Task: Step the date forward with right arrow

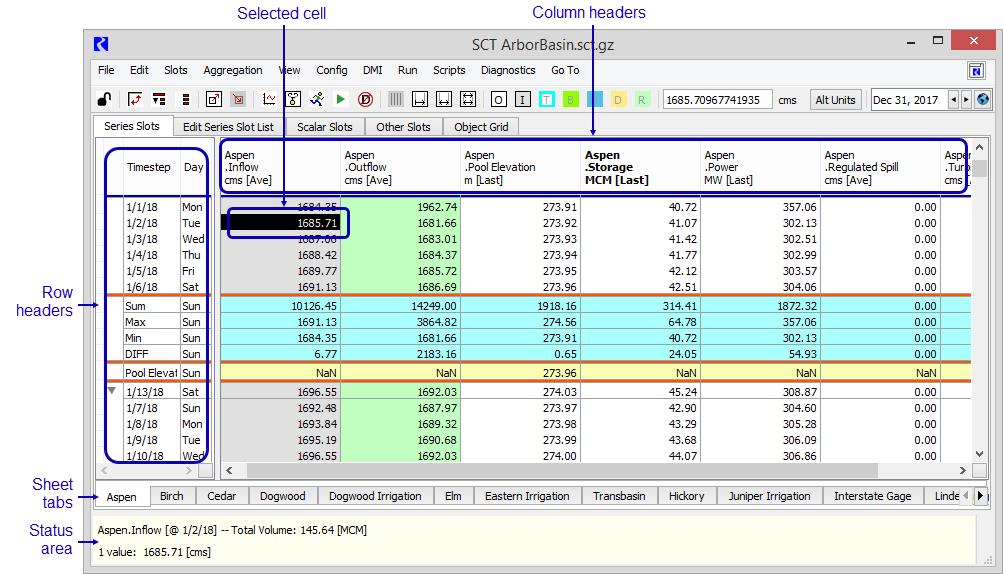Action: pos(965,99)
